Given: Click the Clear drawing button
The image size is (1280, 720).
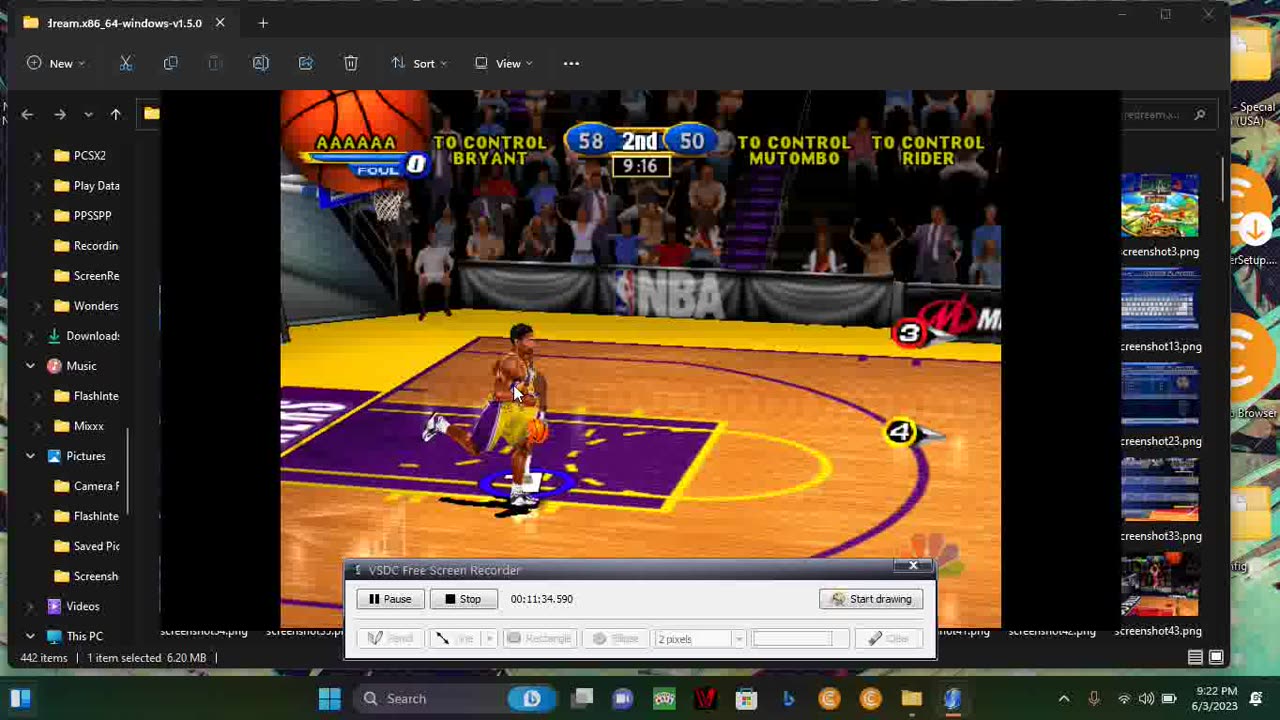Looking at the screenshot, I should click(888, 638).
